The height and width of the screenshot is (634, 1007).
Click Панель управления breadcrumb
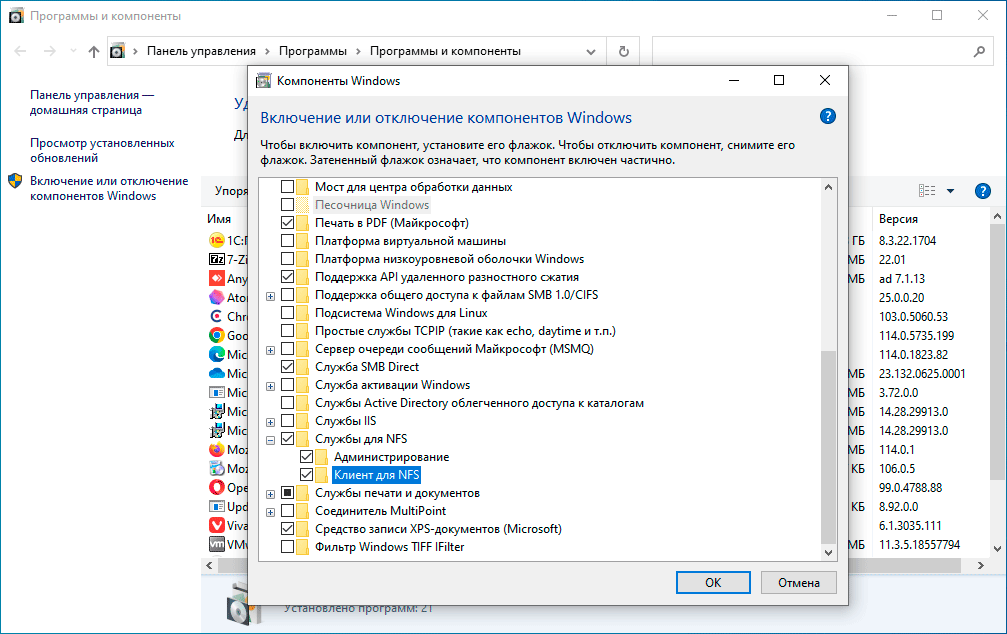tap(201, 51)
